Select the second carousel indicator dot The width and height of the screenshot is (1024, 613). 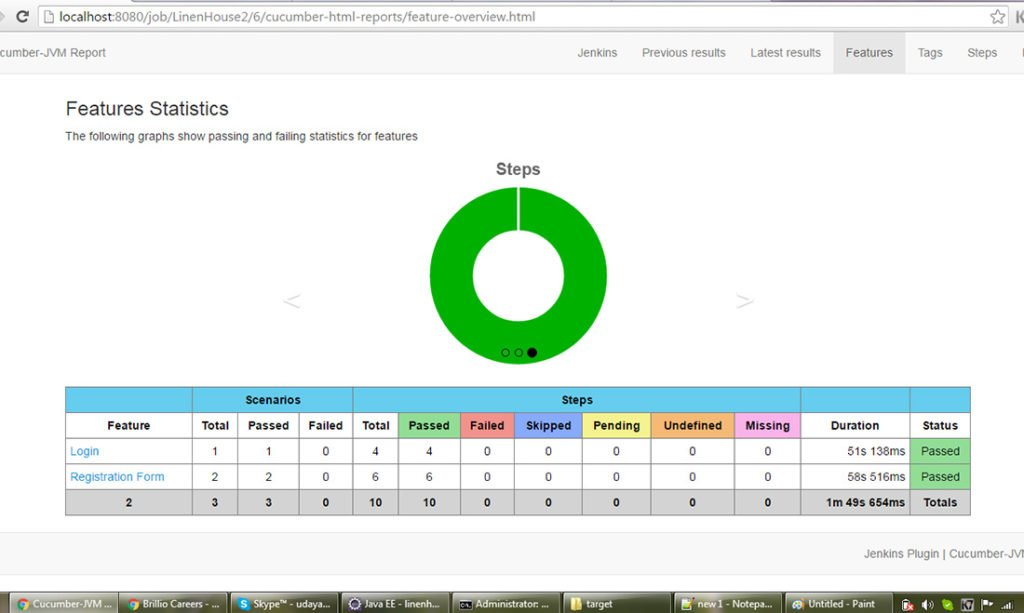tap(519, 353)
